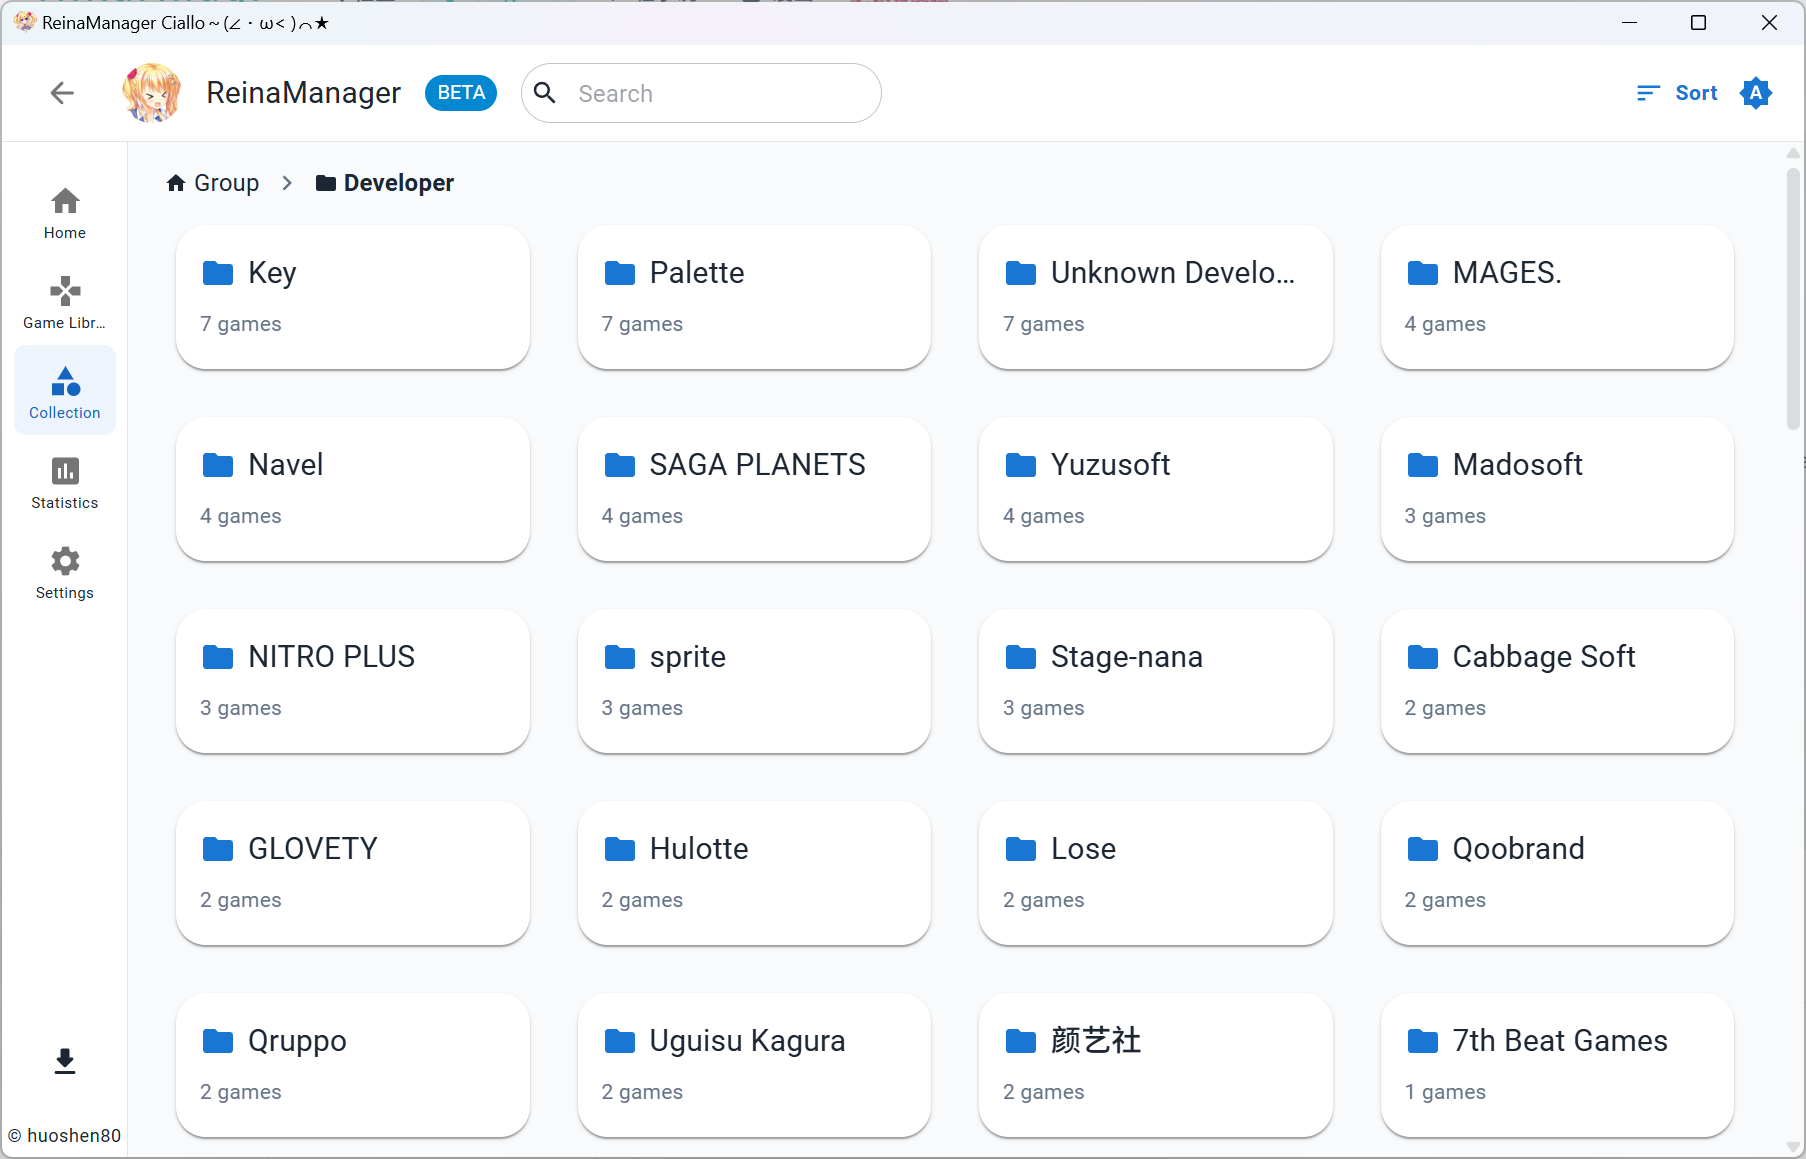The height and width of the screenshot is (1159, 1806).
Task: Go to Group breadcrumb
Action: click(x=212, y=183)
